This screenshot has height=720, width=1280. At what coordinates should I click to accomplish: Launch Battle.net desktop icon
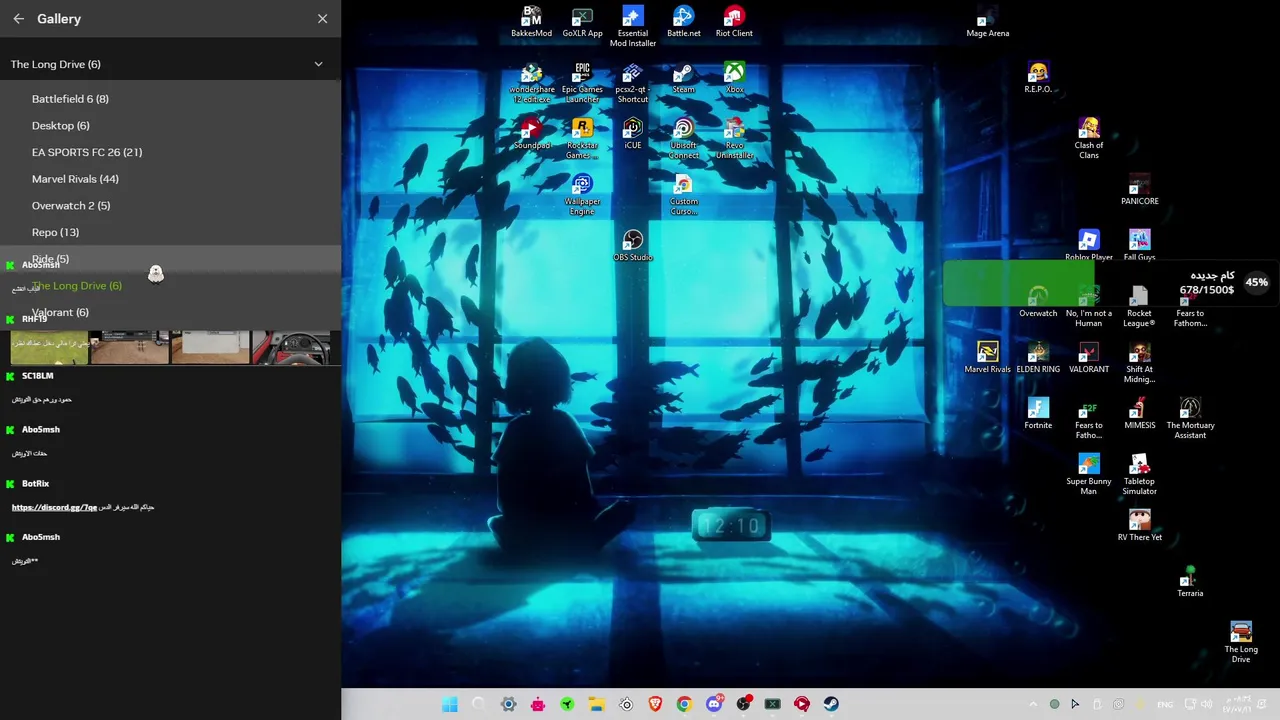click(x=684, y=22)
